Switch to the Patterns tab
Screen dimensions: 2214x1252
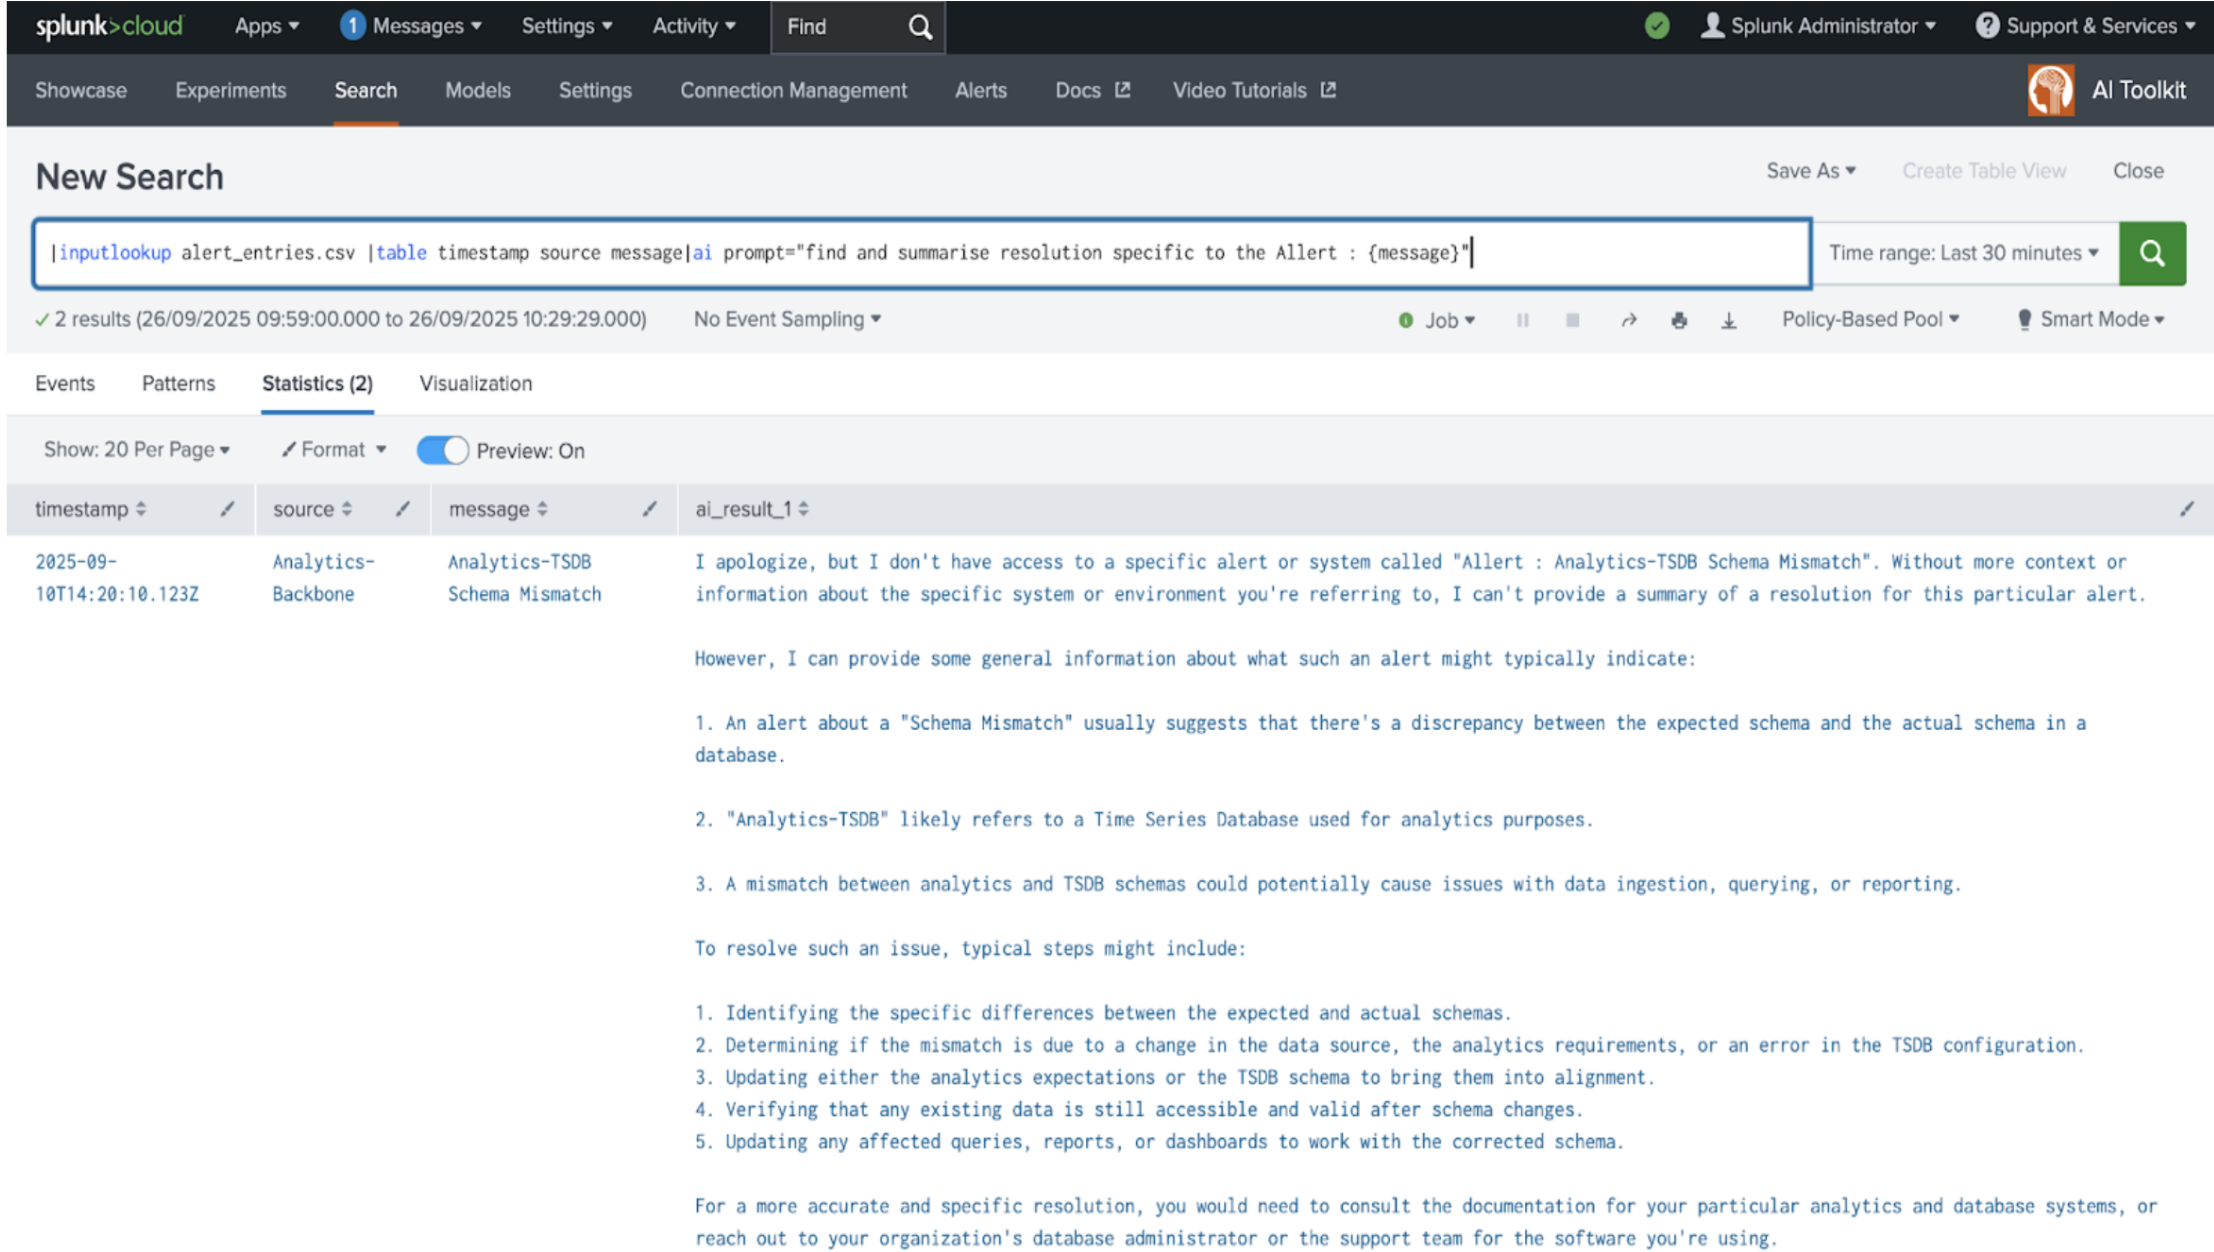(178, 384)
